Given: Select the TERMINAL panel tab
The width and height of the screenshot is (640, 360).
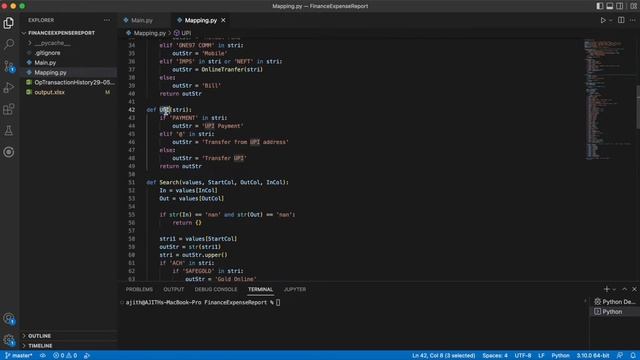Looking at the screenshot, I should 260,289.
